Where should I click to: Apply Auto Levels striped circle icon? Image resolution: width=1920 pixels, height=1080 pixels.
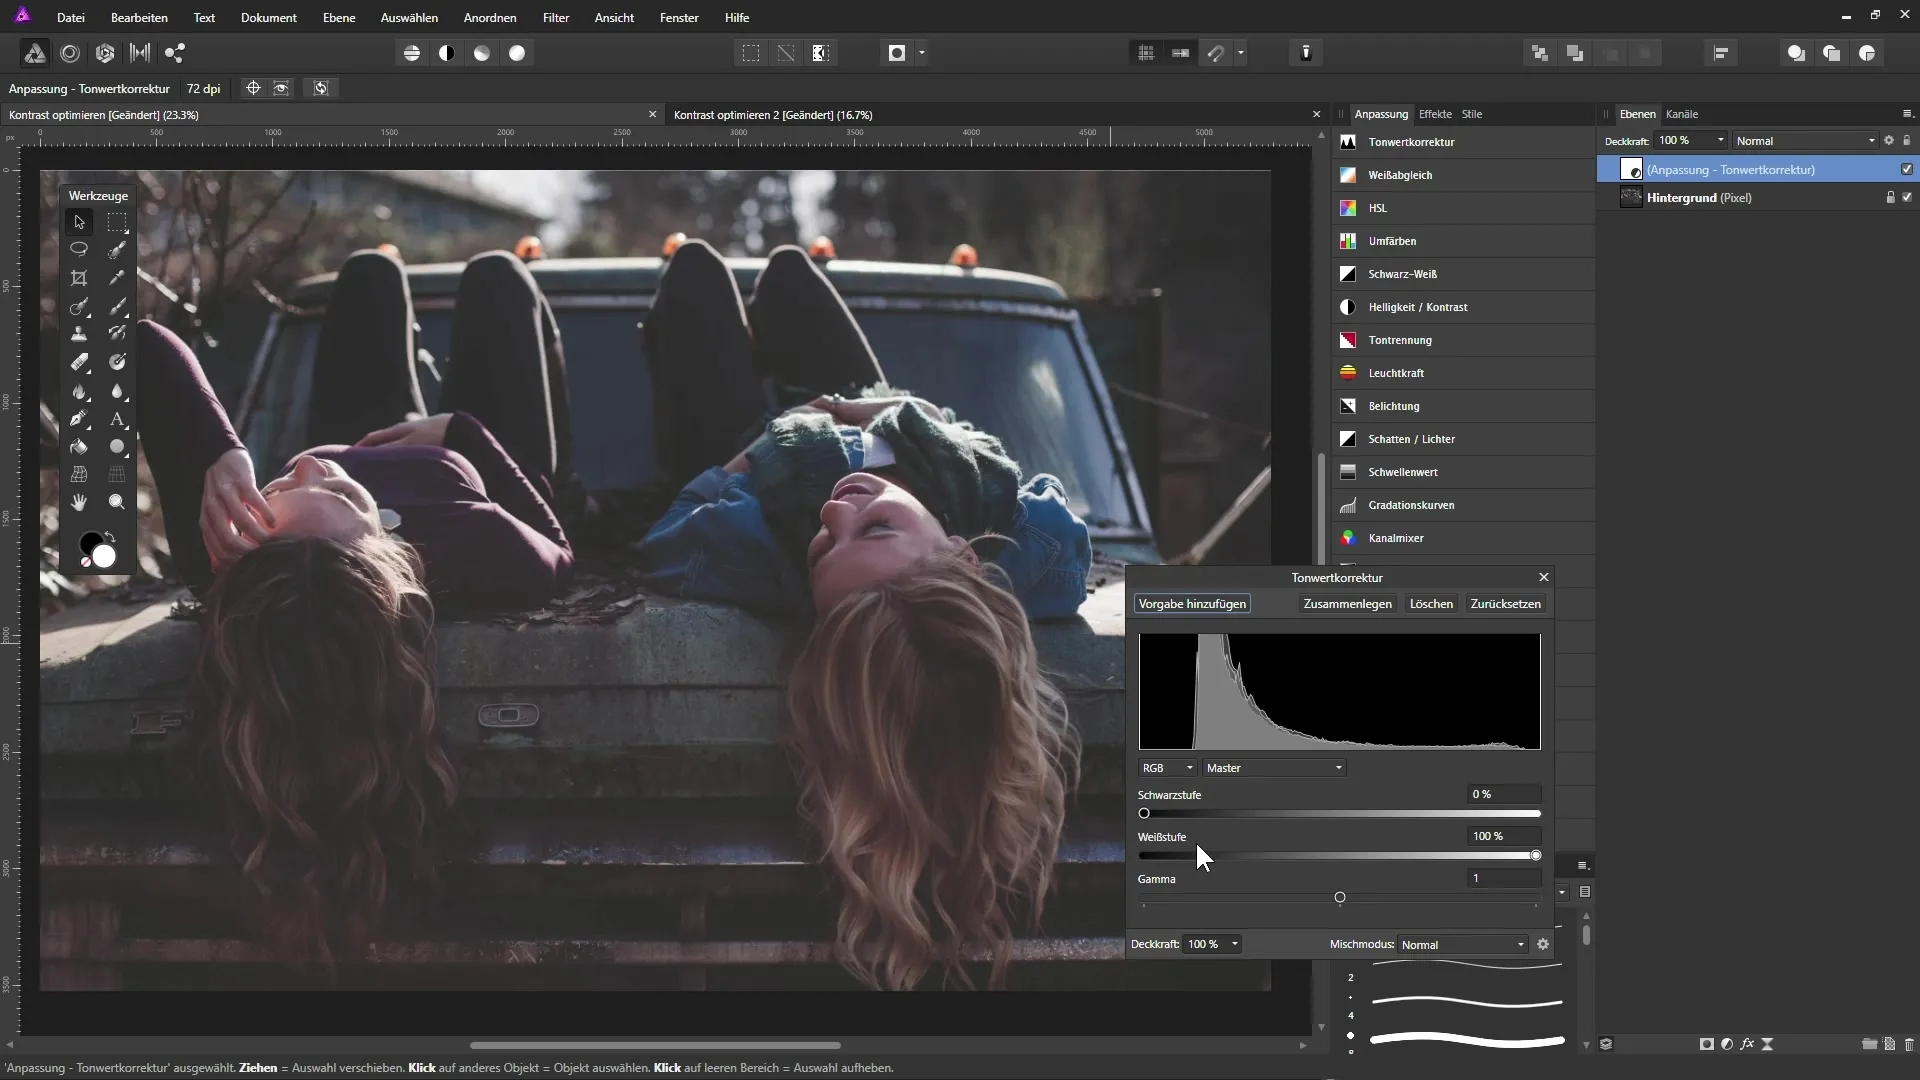pyautogui.click(x=412, y=53)
